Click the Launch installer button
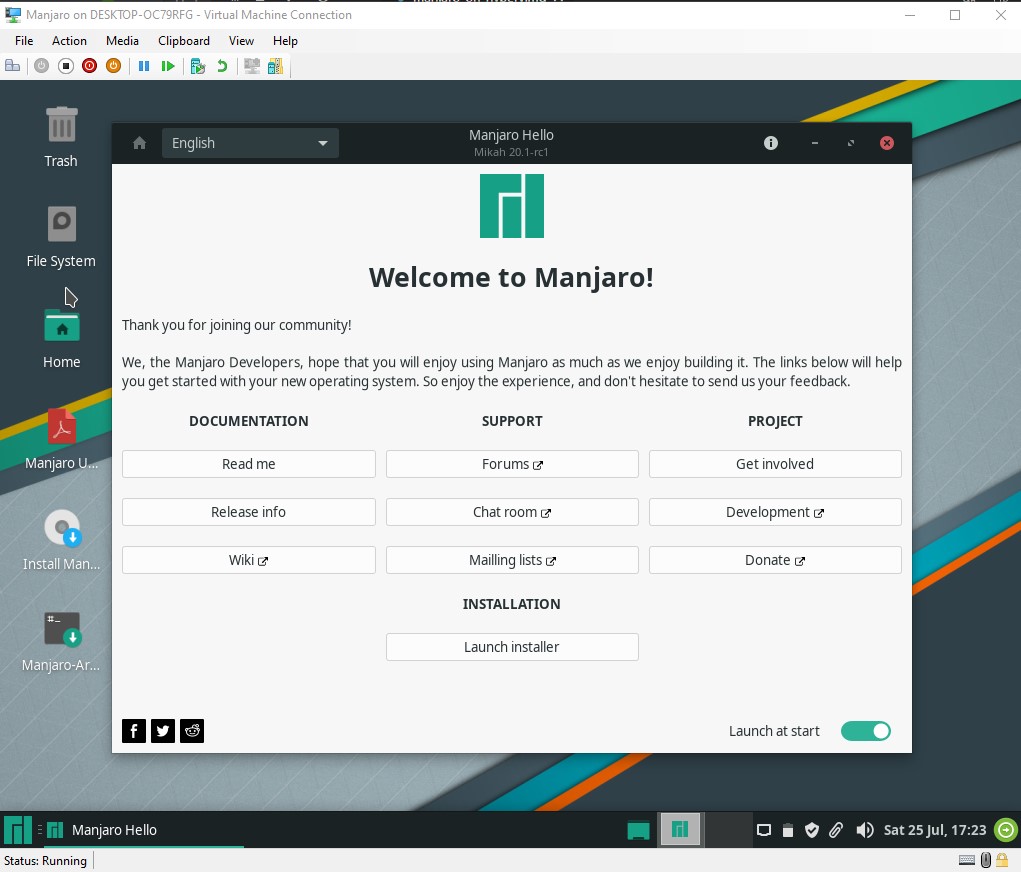Viewport: 1021px width, 872px height. [512, 647]
